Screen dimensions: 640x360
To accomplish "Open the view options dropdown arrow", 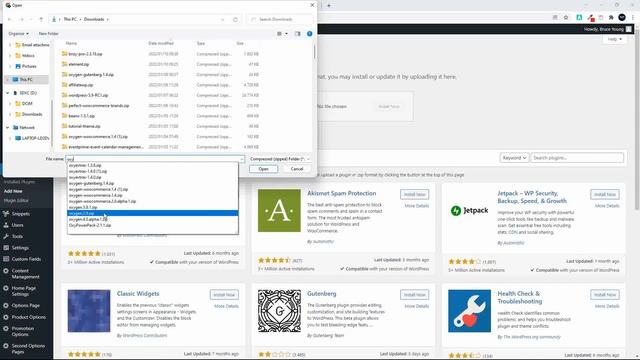I will 286,33.
